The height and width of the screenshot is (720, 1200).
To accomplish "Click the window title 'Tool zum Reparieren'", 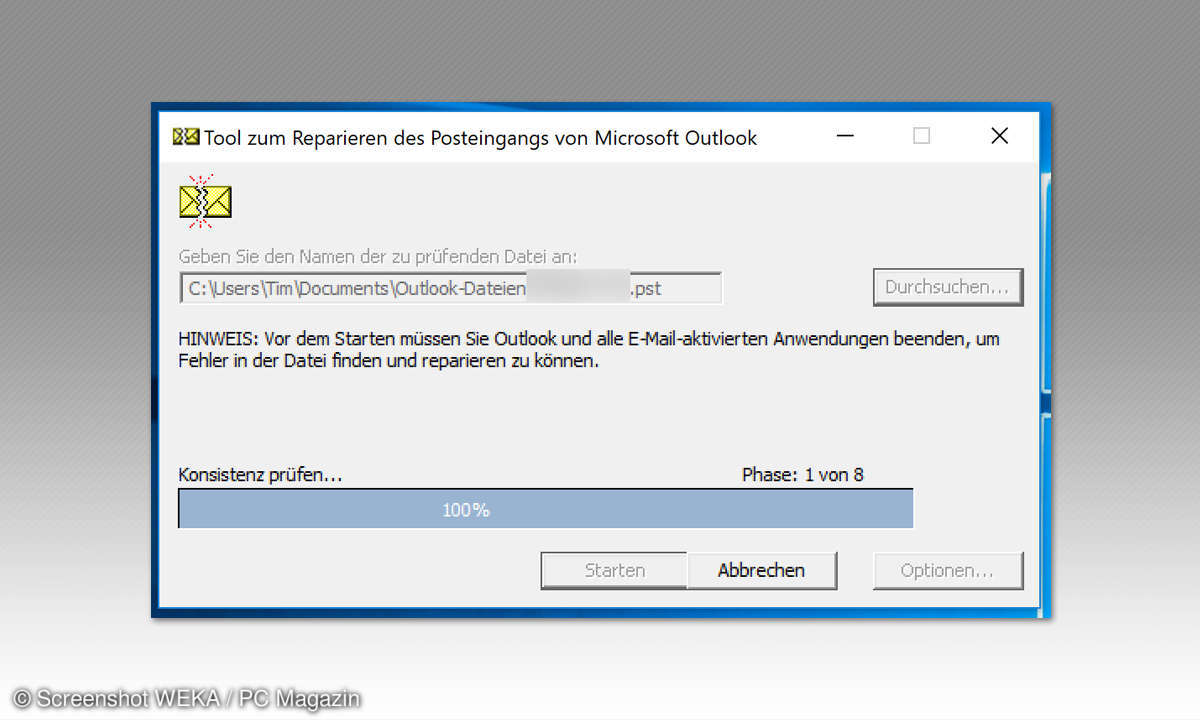I will (481, 138).
